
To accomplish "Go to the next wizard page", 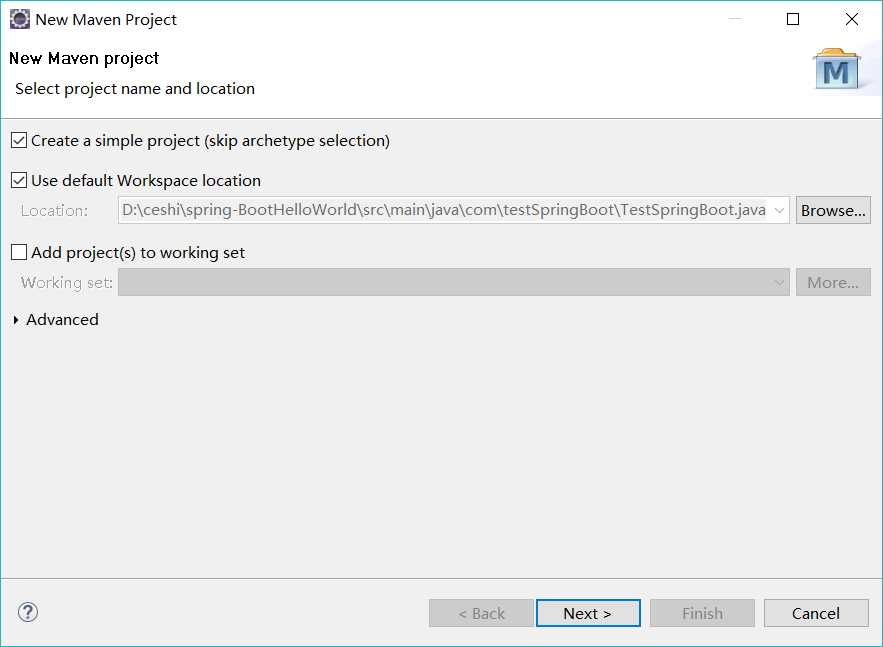I will [587, 613].
